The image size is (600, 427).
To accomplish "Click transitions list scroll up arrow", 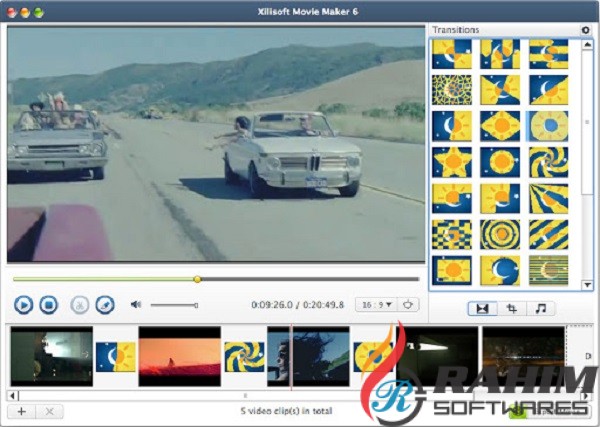I will 587,45.
